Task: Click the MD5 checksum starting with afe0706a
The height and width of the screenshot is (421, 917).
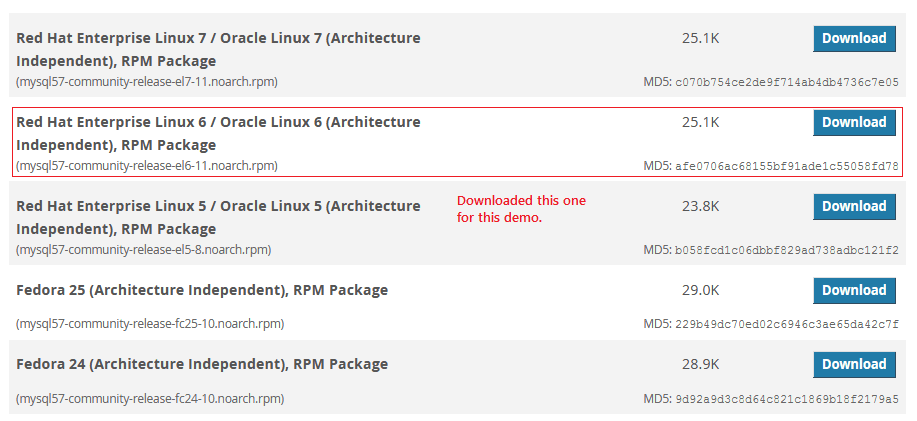Action: coord(787,166)
